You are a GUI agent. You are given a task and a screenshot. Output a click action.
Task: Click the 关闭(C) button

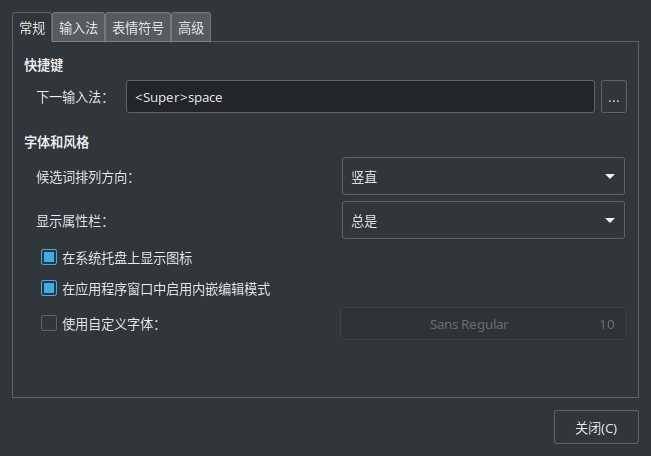(x=596, y=427)
